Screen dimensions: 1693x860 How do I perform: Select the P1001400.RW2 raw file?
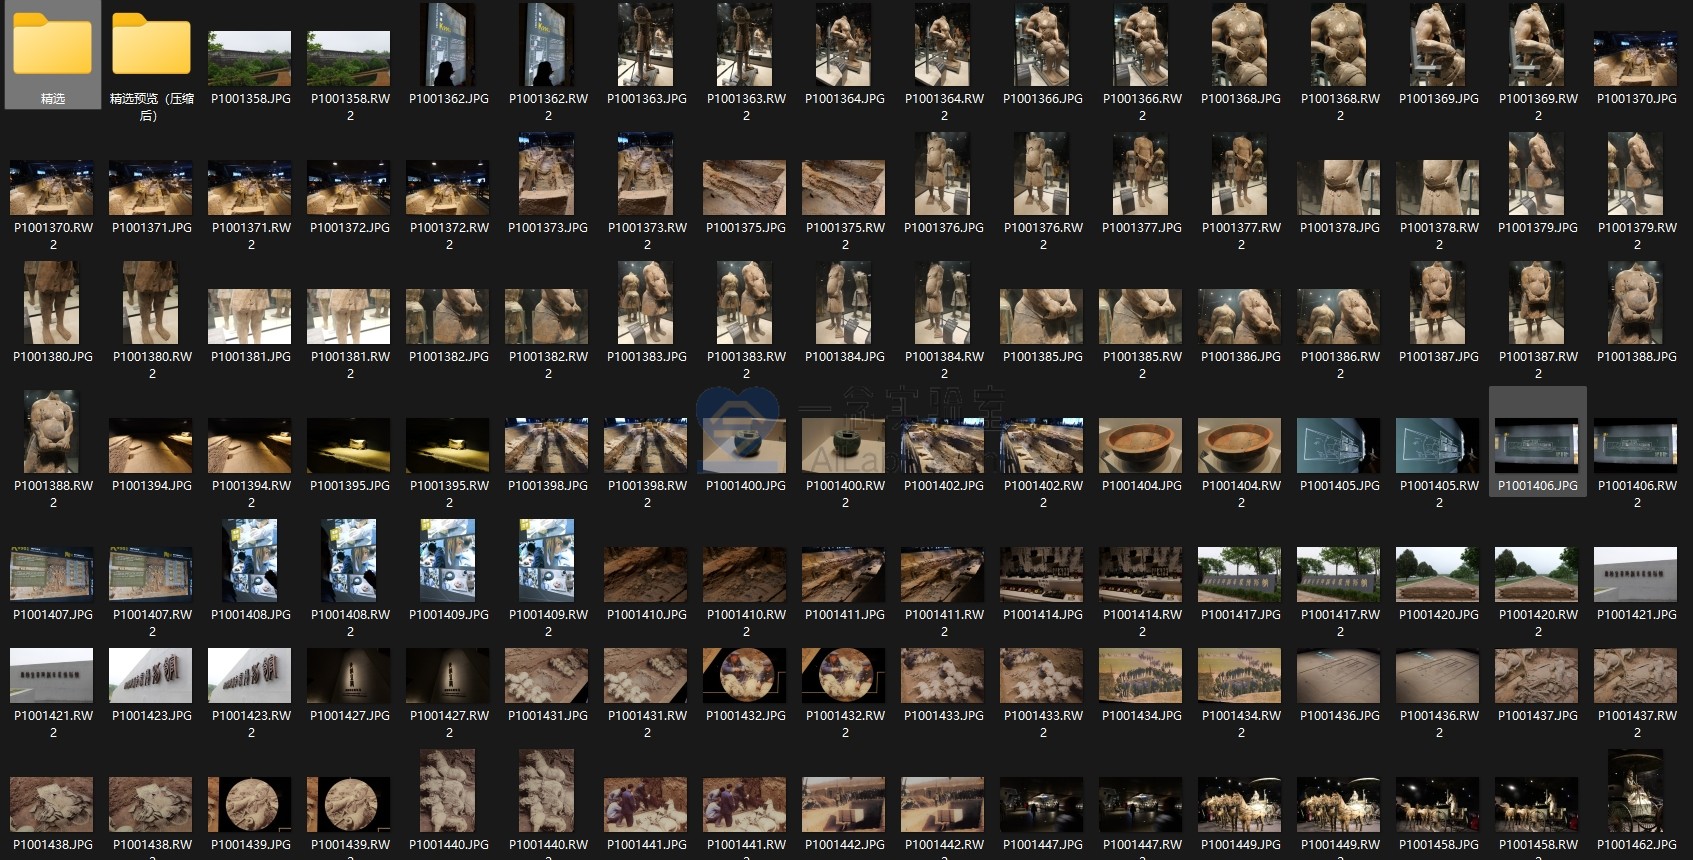[844, 445]
